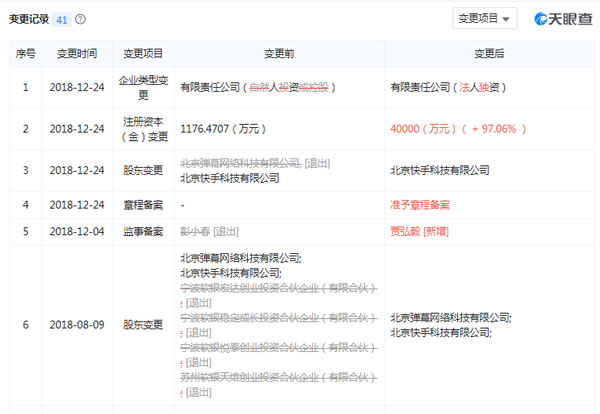
Task: Click the 监事备案 cell in row 5
Action: coord(143,231)
